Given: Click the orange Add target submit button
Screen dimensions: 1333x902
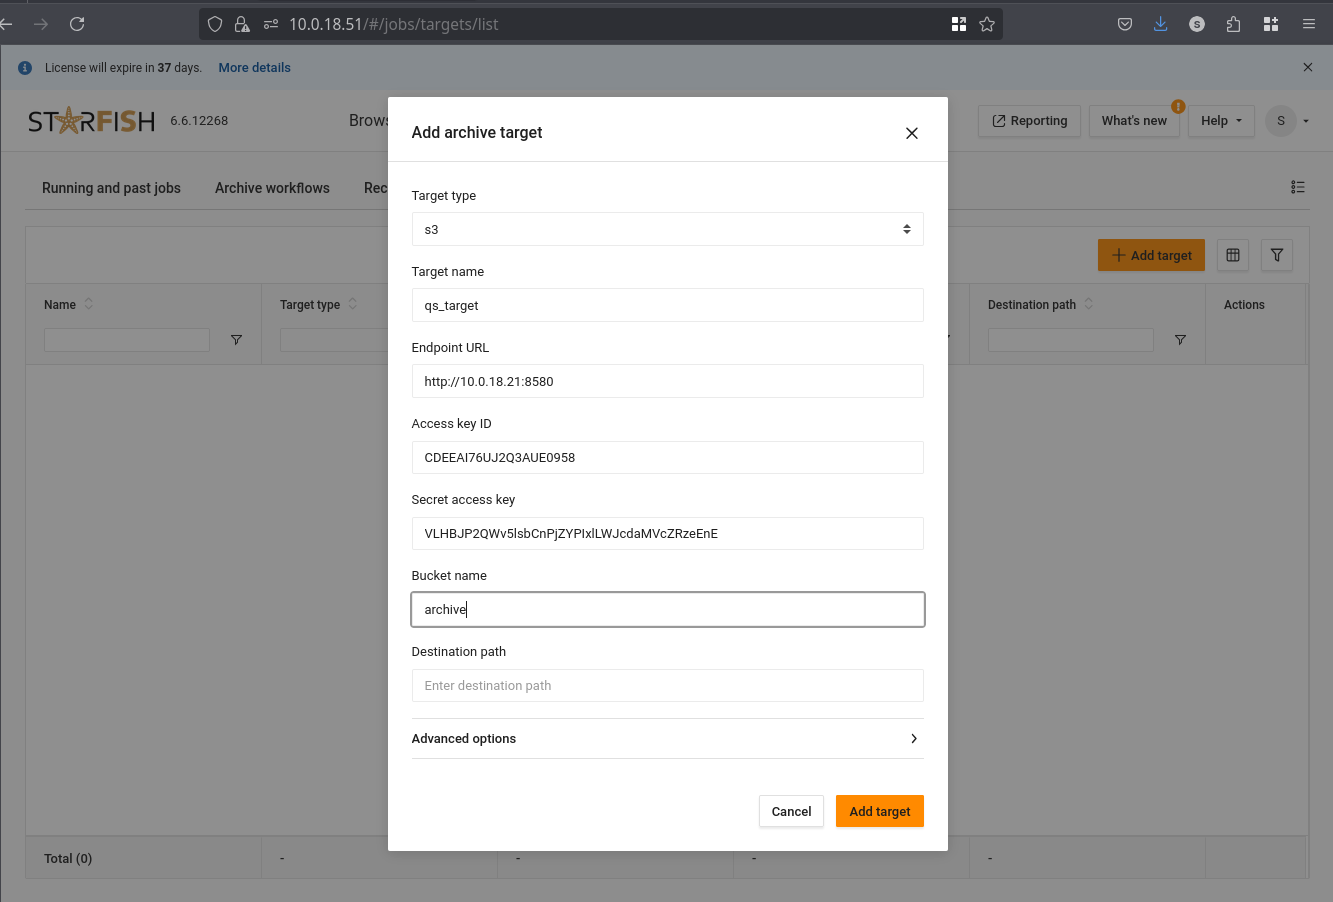Looking at the screenshot, I should tap(879, 811).
